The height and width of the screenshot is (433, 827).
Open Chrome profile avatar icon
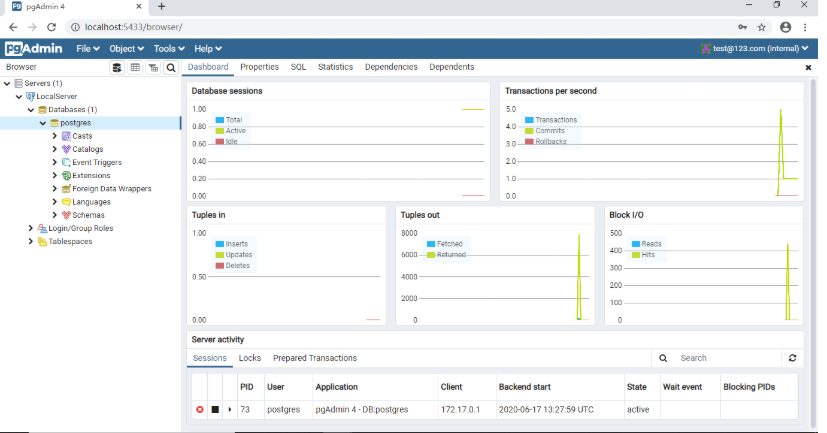785,27
